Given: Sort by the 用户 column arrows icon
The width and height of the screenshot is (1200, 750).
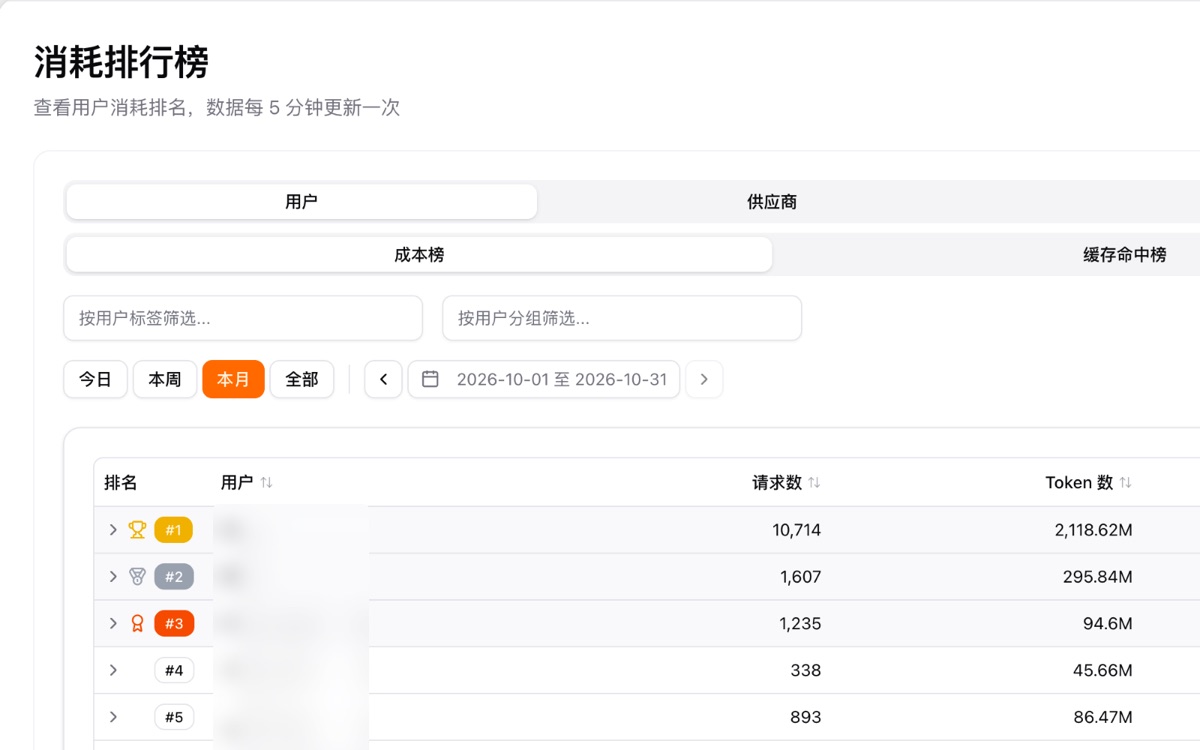Looking at the screenshot, I should click(266, 483).
